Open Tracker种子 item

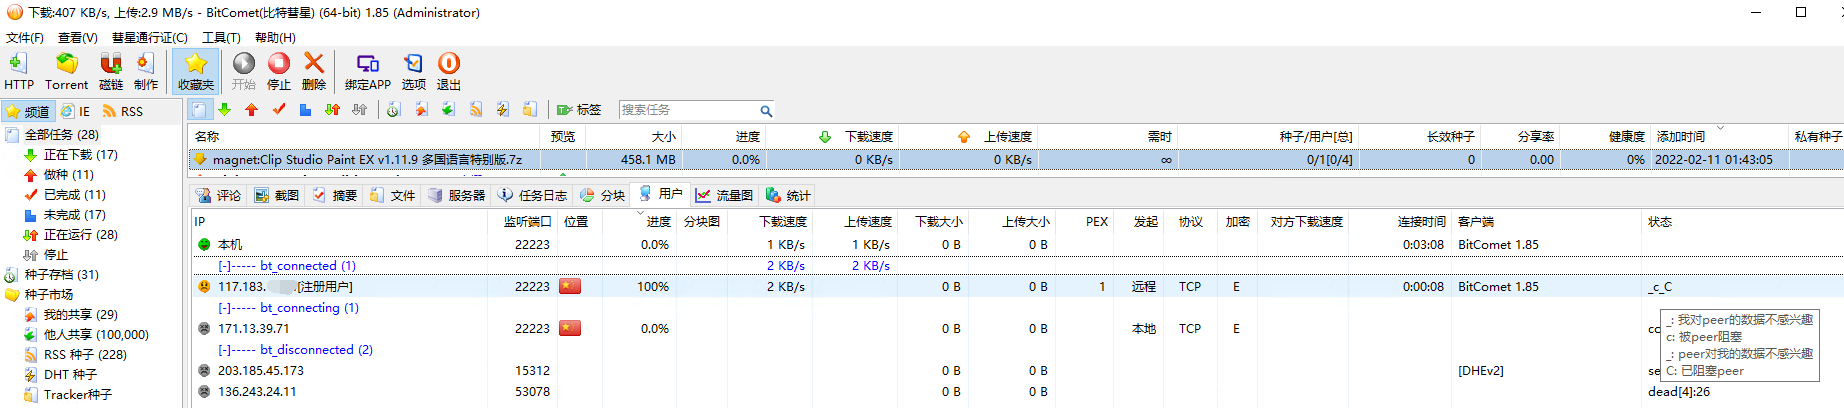[x=78, y=394]
